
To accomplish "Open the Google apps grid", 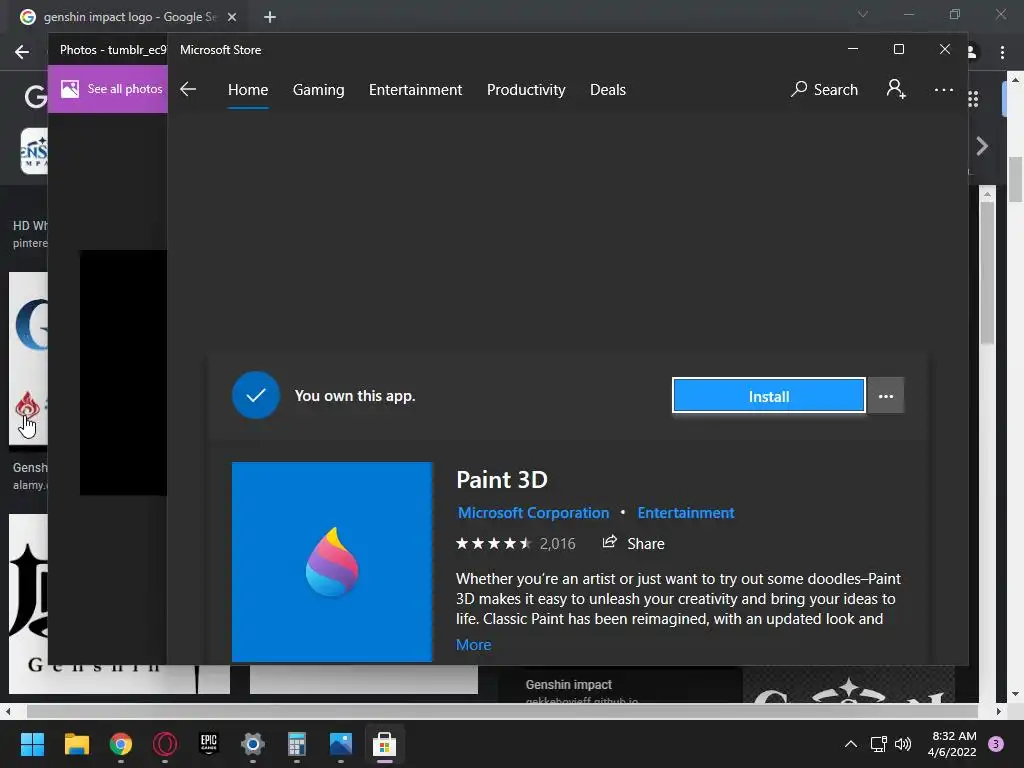I will [x=973, y=99].
